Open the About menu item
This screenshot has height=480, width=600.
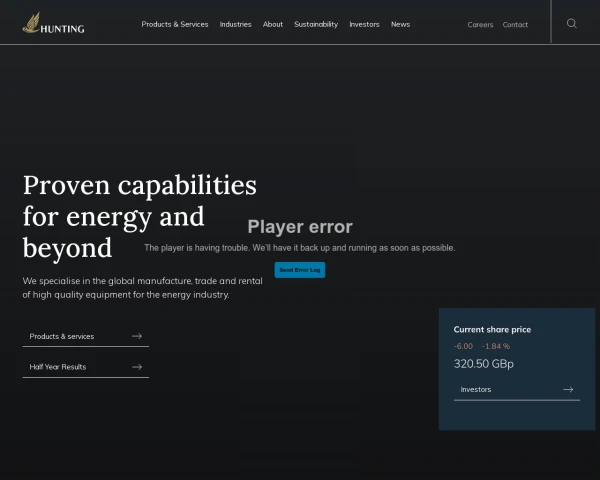pyautogui.click(x=273, y=24)
